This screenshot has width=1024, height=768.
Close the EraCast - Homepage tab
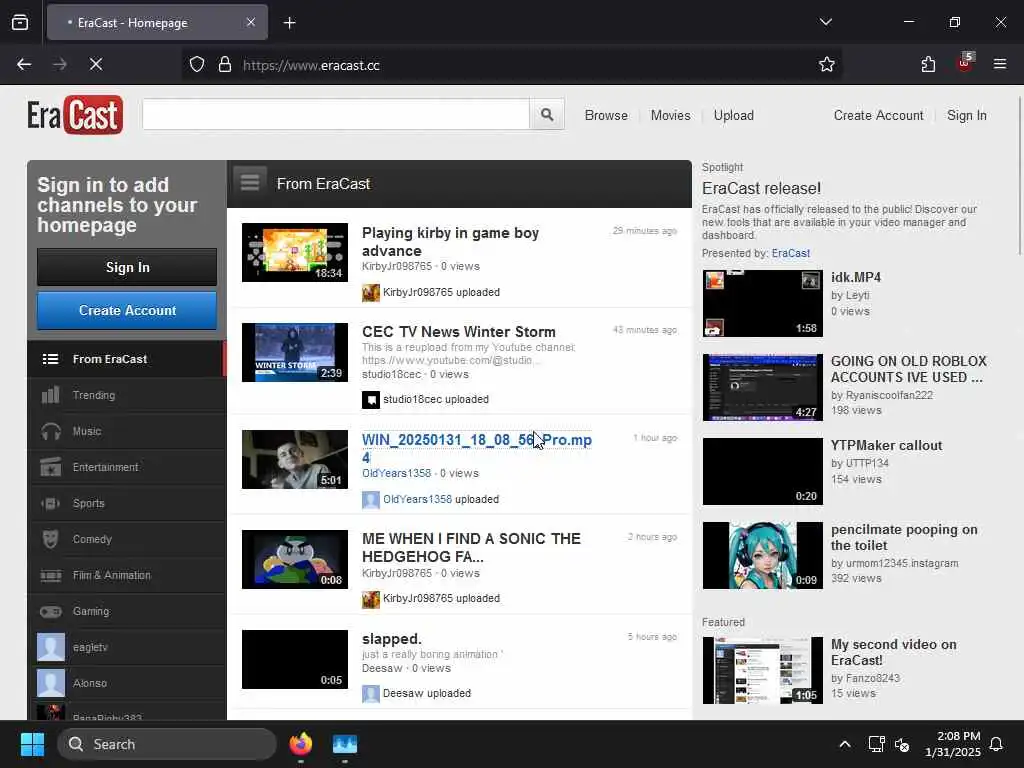click(x=251, y=23)
